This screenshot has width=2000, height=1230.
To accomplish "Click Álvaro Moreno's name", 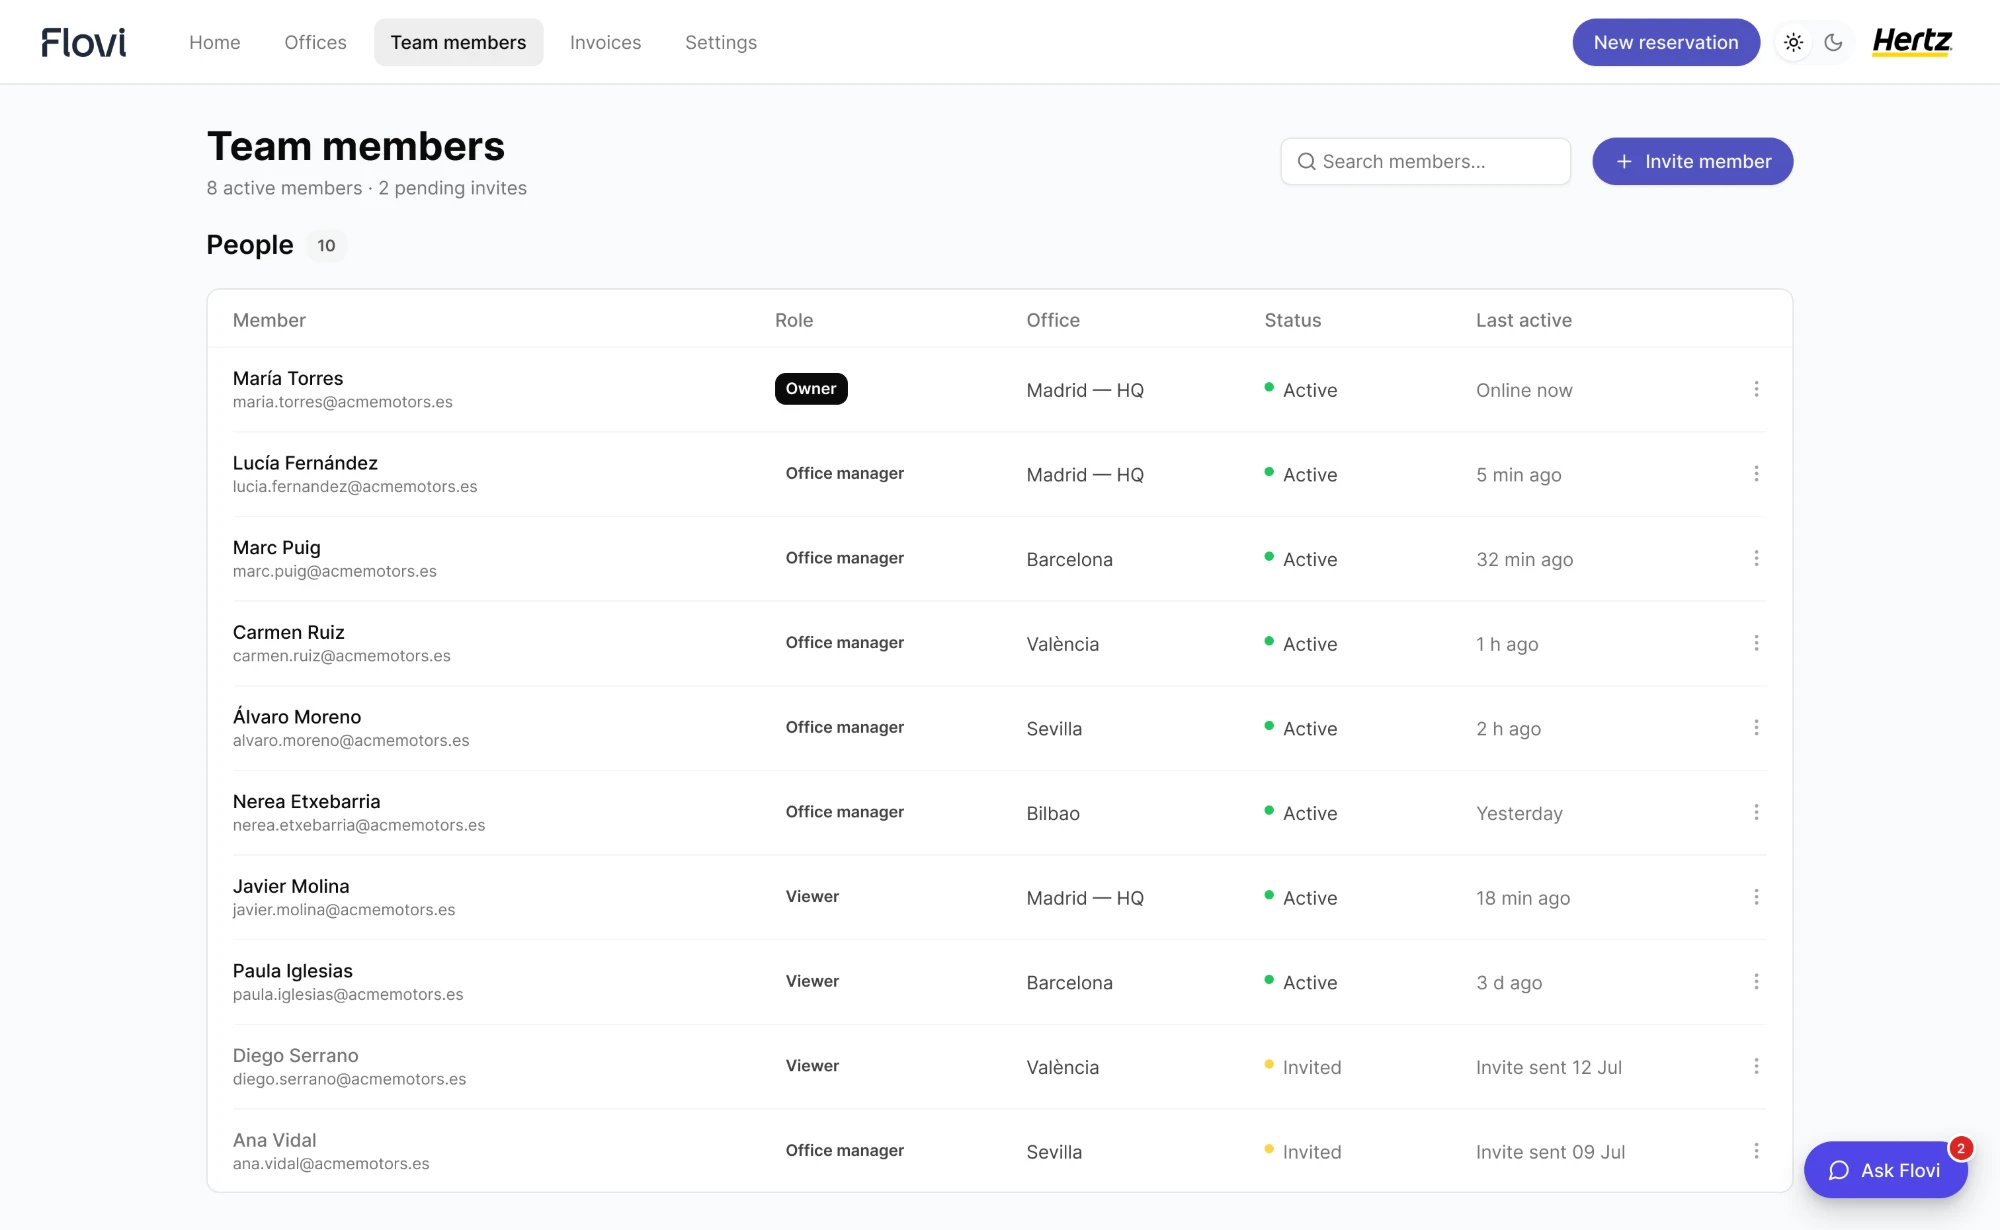I will pos(297,717).
